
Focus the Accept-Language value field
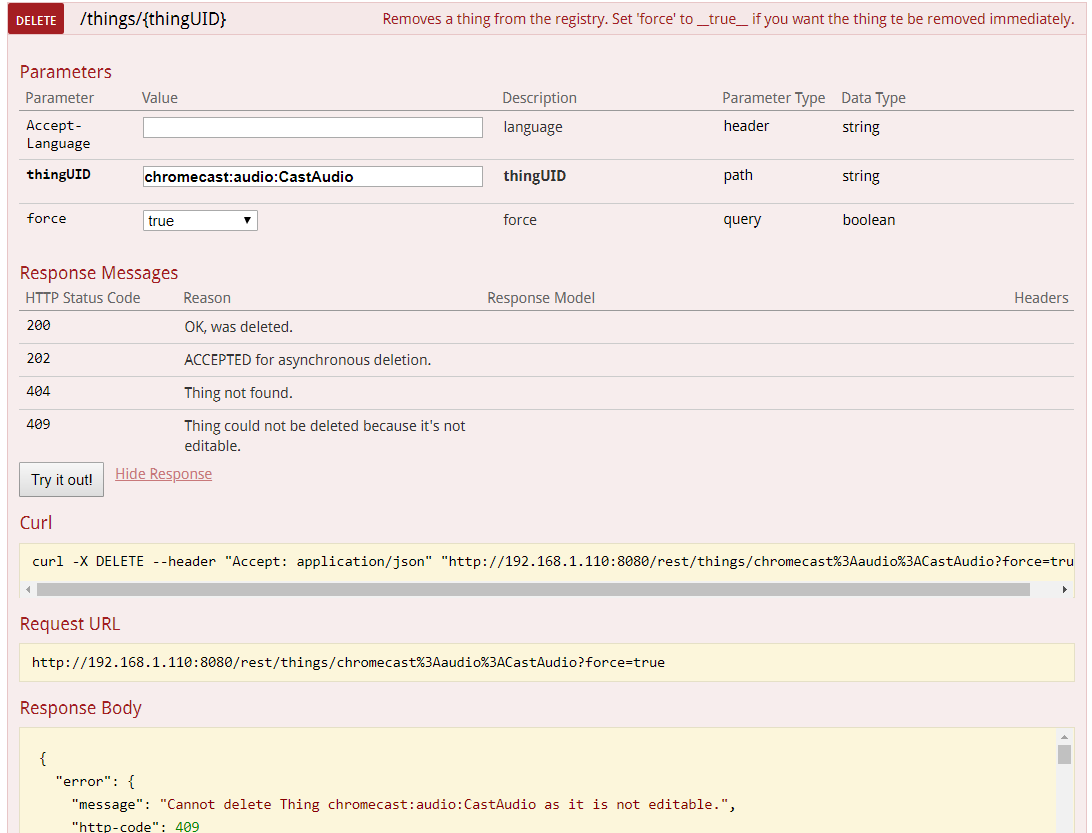(312, 128)
